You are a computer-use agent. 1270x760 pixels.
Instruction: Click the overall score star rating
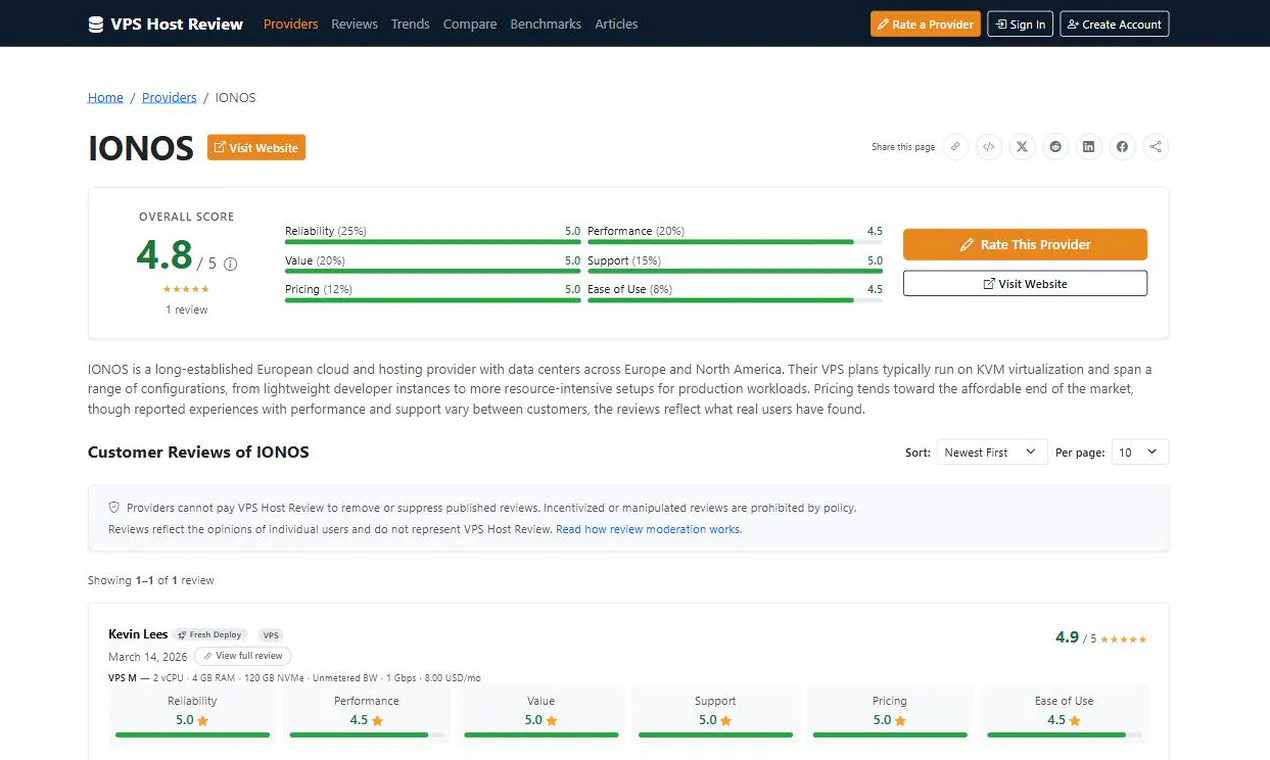click(186, 289)
